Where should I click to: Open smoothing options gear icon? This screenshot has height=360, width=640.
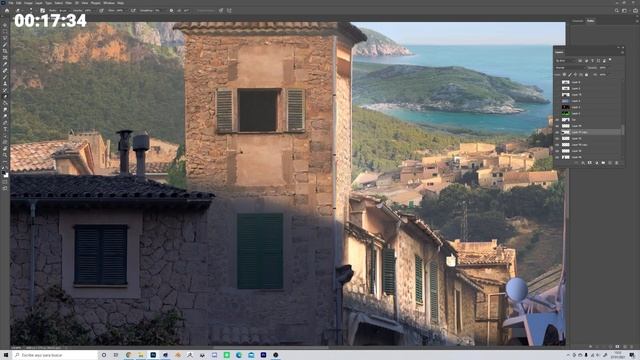pyautogui.click(x=171, y=10)
